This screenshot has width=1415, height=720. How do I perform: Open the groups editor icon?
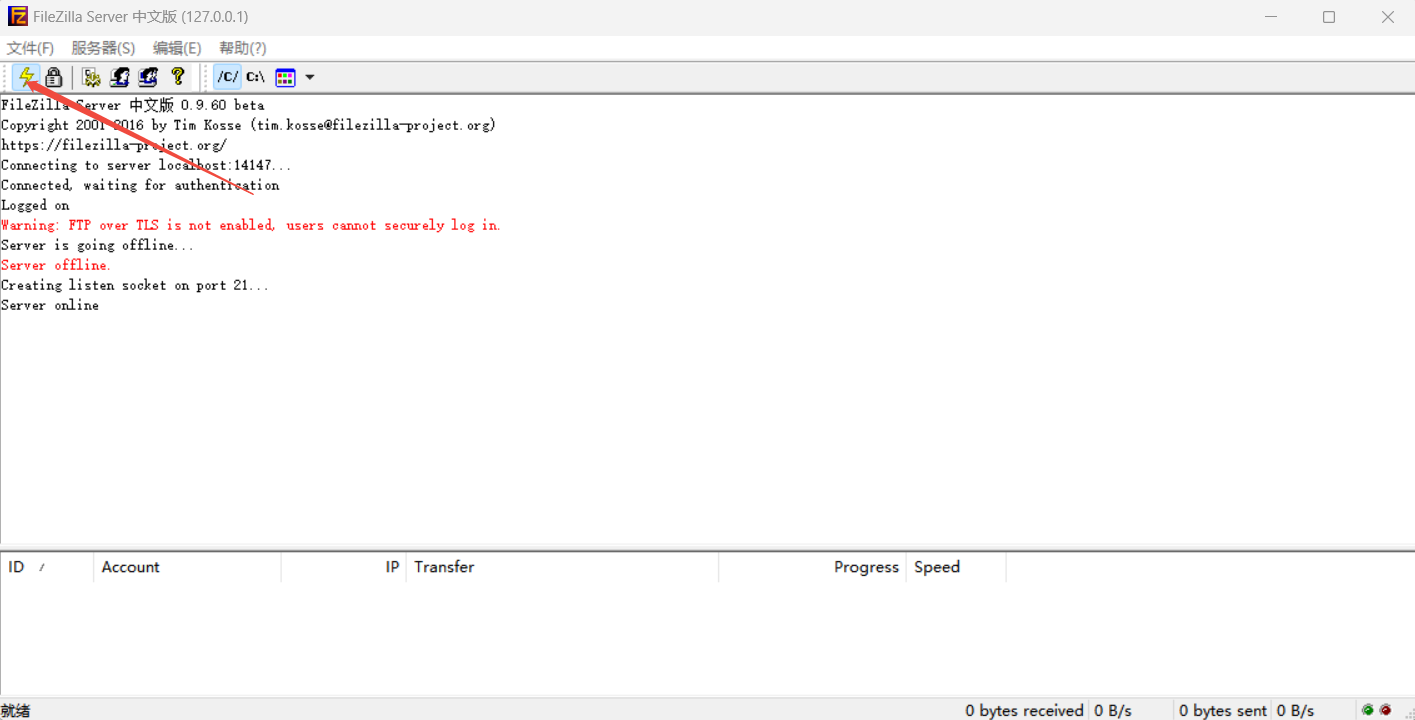point(149,77)
